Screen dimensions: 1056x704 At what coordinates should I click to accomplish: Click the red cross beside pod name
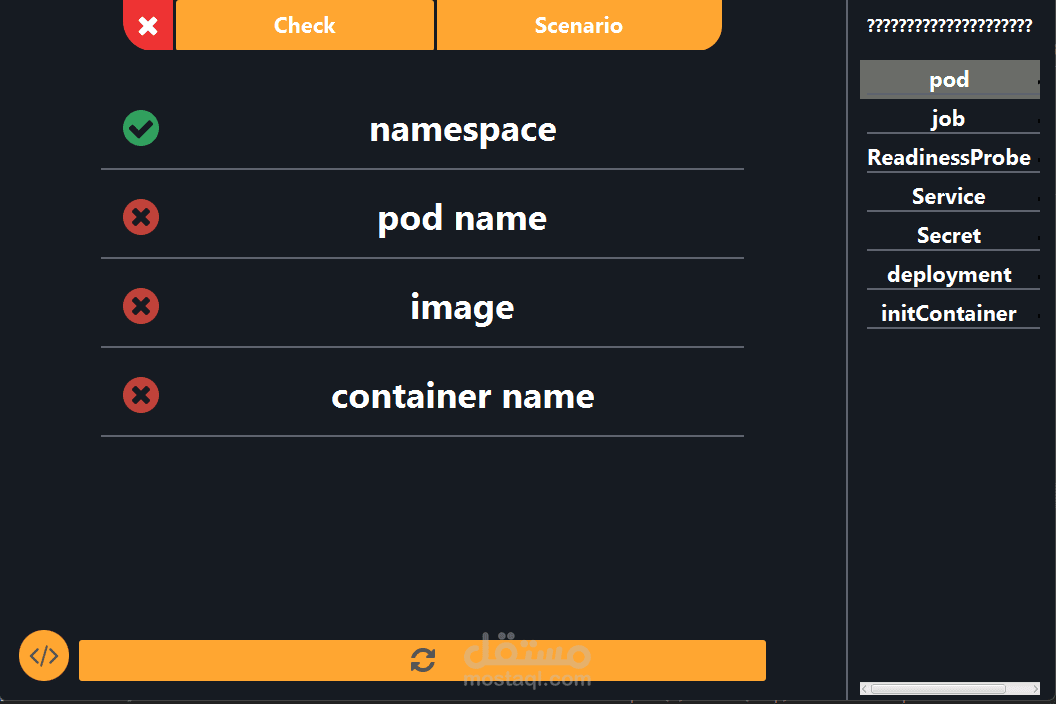[141, 217]
